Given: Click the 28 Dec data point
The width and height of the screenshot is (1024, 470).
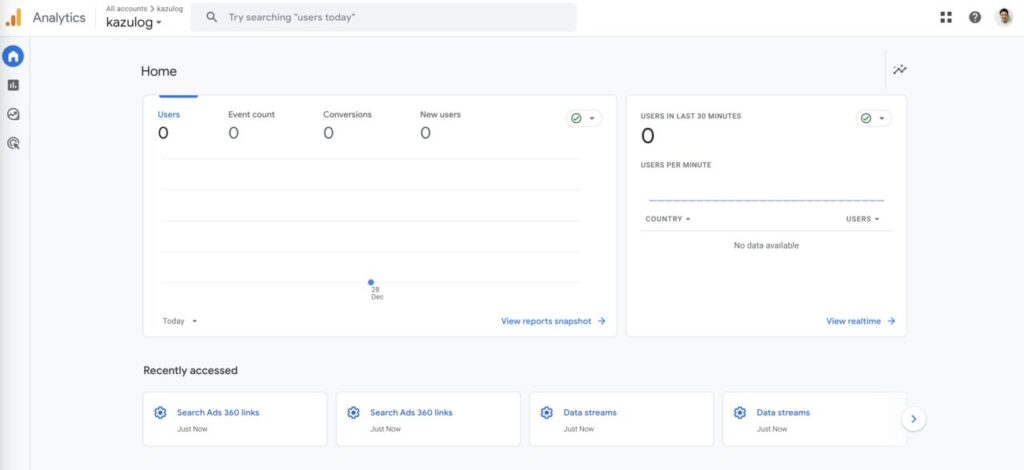Looking at the screenshot, I should click(x=371, y=283).
